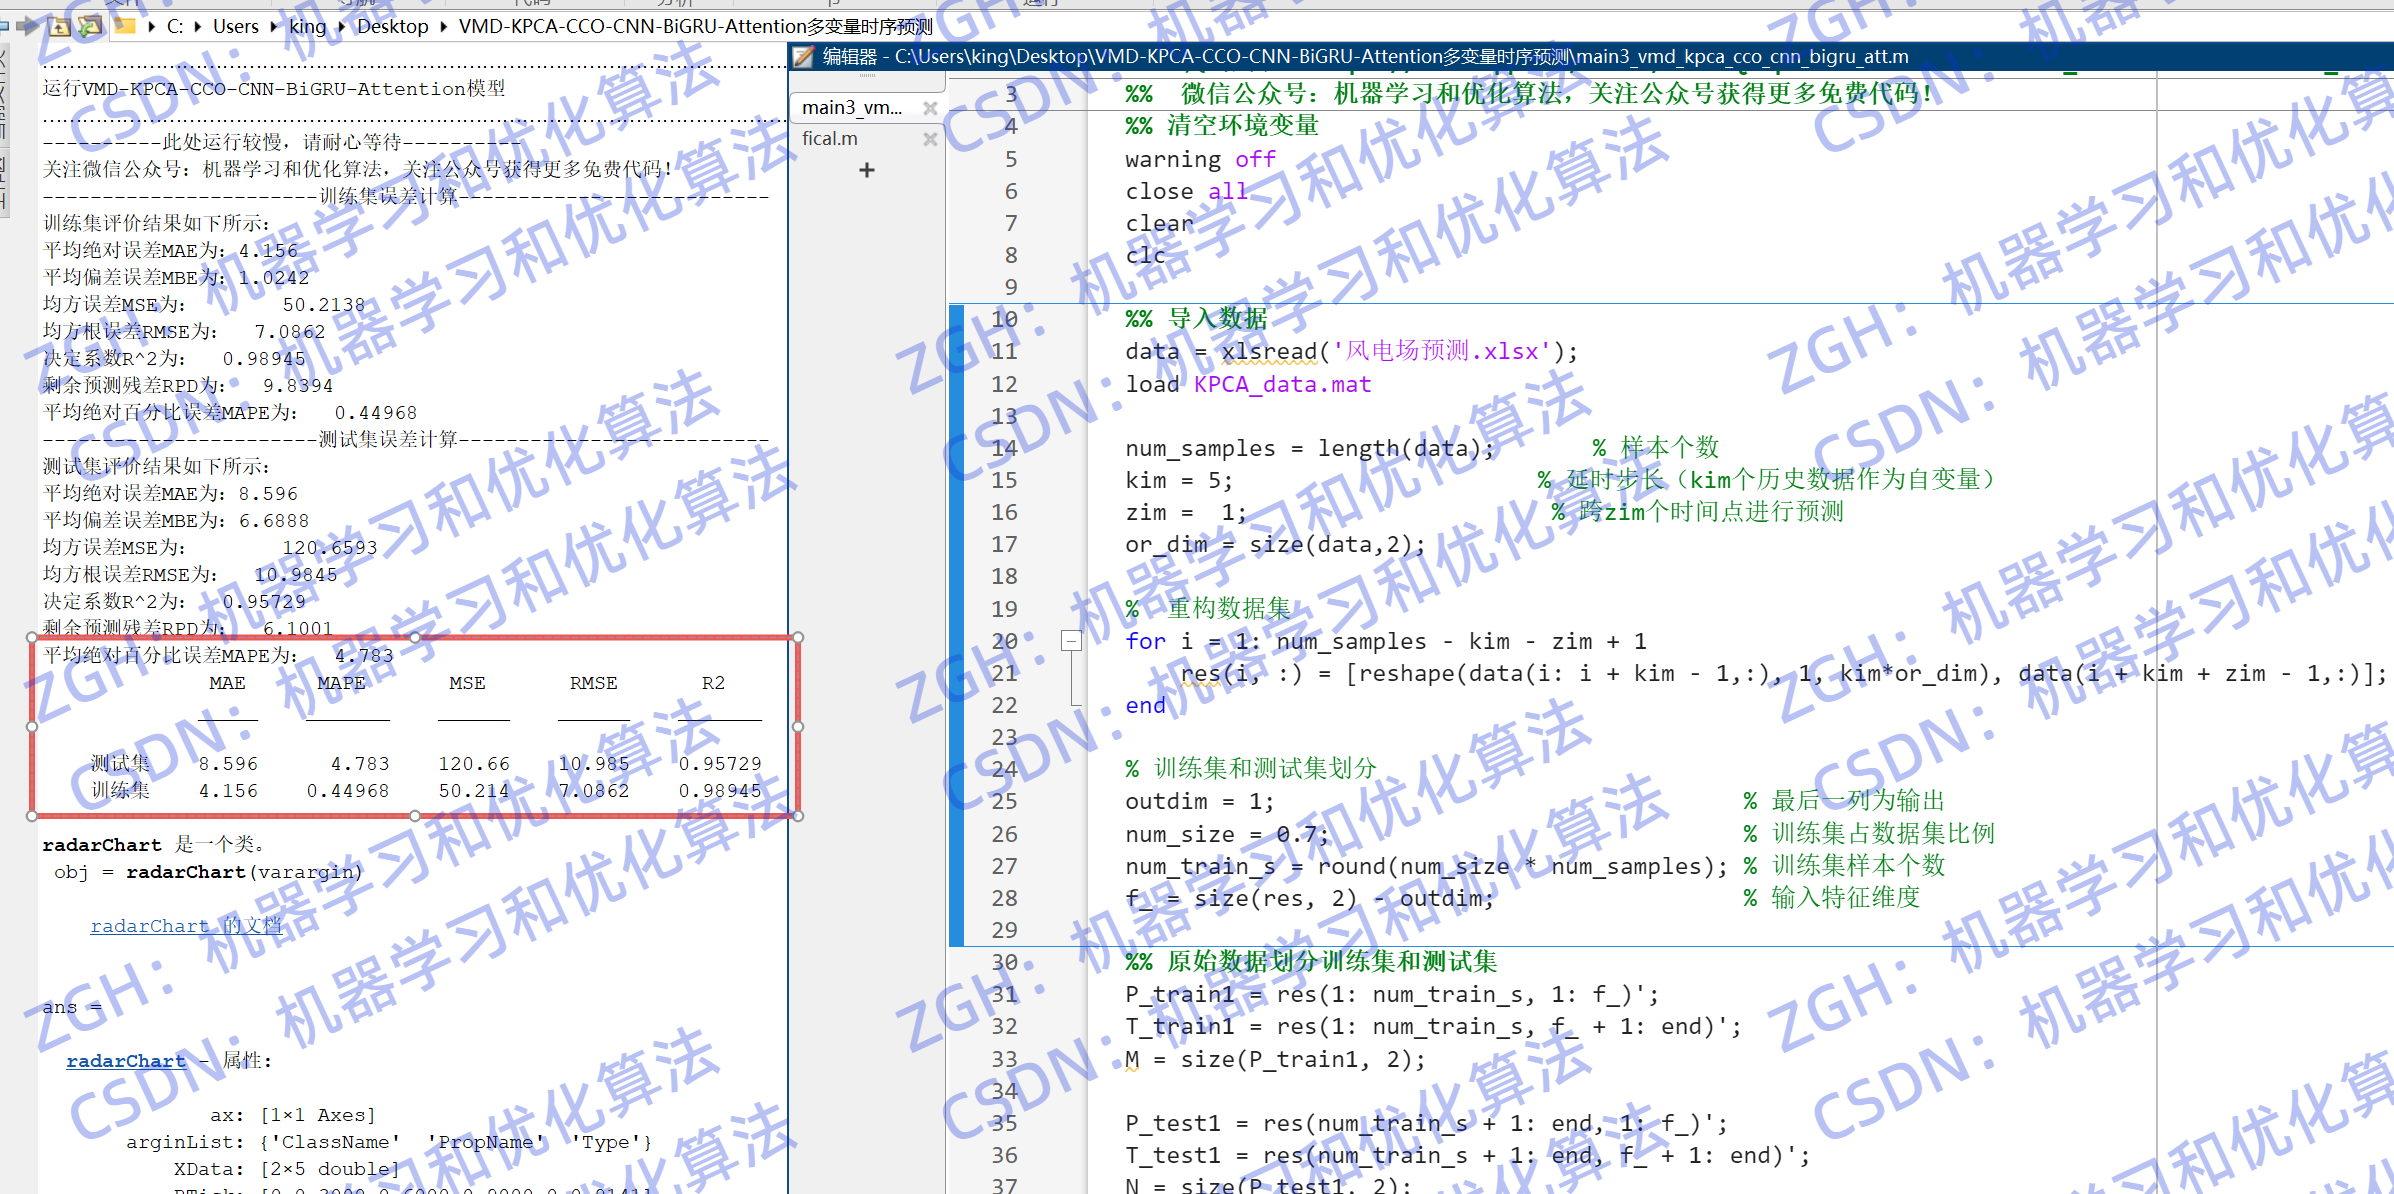Screen dimensions: 2394x1194
Task: Close the fical.m editor tab
Action: tap(930, 139)
